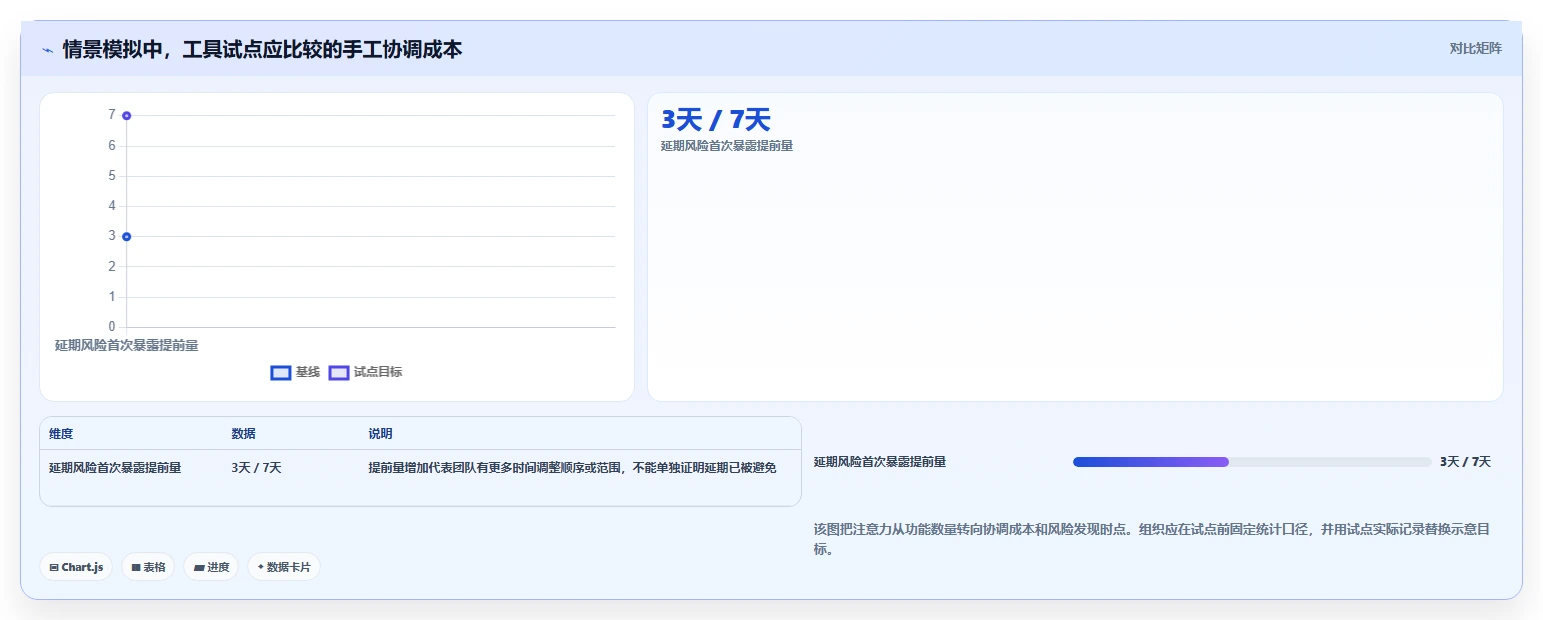This screenshot has width=1543, height=620.
Task: Click the explanation cell starting 提前量增加代表团队
Action: pyautogui.click(x=572, y=468)
